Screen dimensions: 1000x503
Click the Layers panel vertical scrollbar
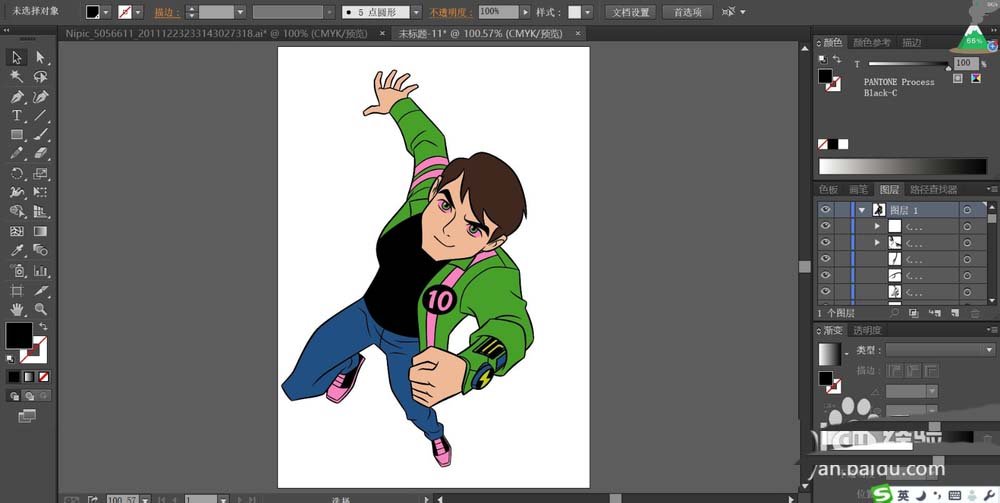coord(992,253)
